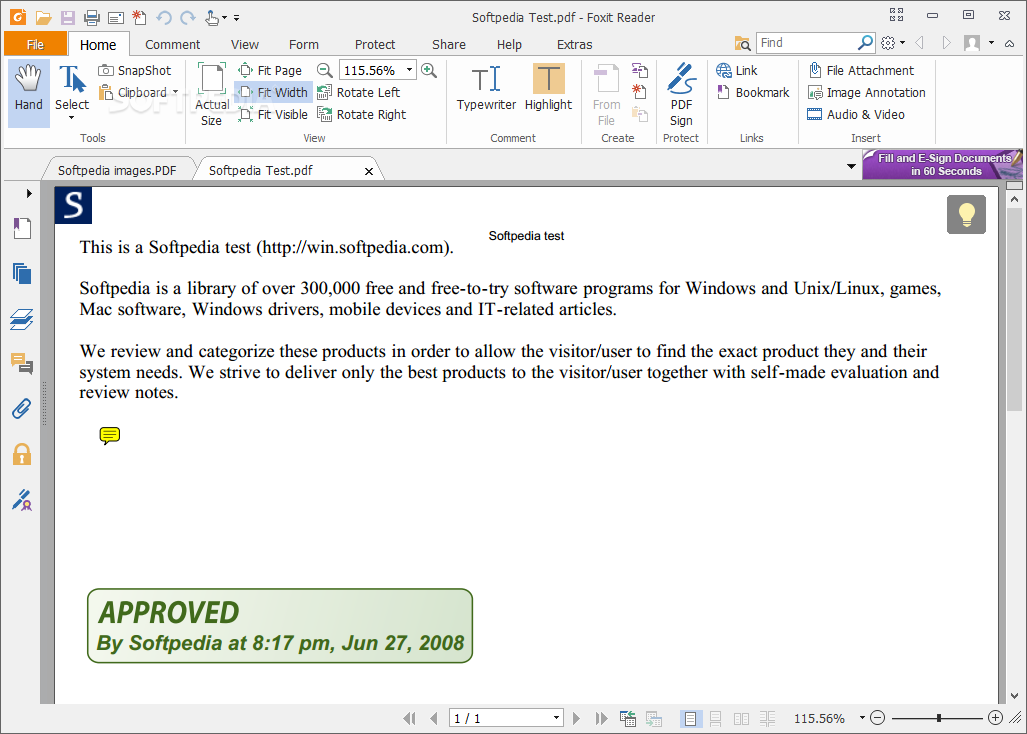Insert a Link
1027x734 pixels.
[x=737, y=71]
